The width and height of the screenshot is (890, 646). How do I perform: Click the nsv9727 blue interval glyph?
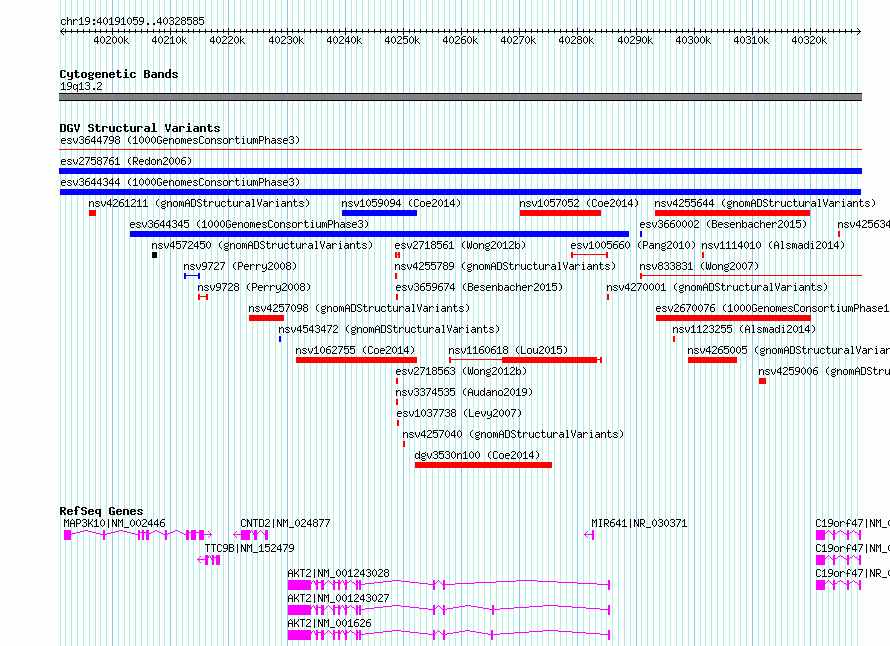point(192,276)
